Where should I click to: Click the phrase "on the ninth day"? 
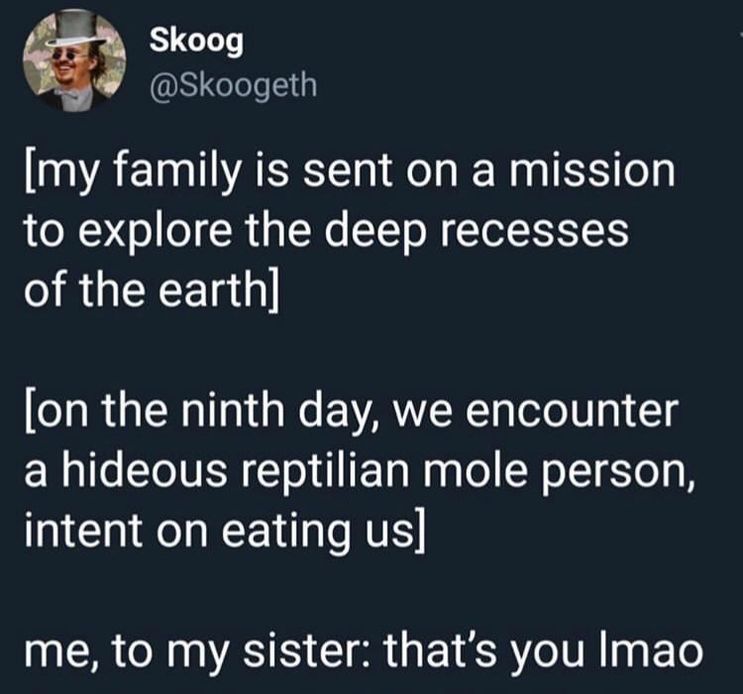pos(202,411)
